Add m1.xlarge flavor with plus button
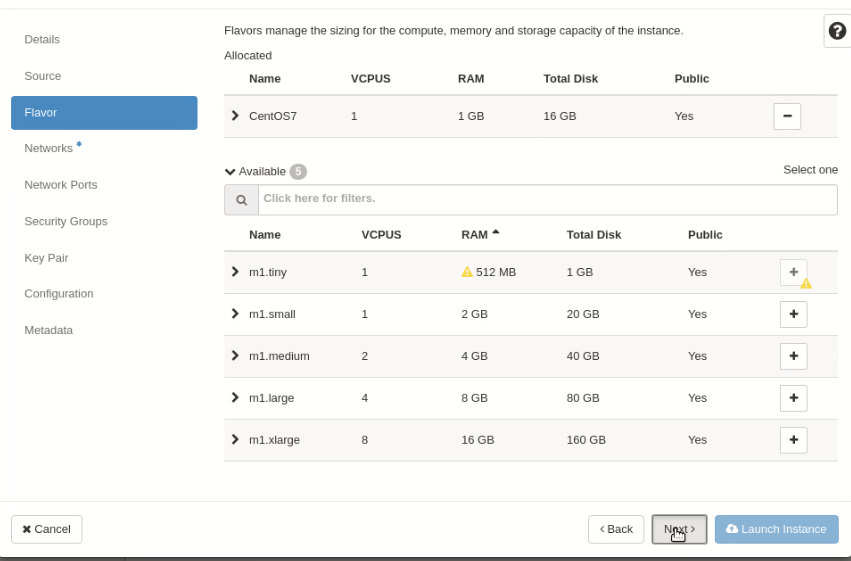 (793, 439)
